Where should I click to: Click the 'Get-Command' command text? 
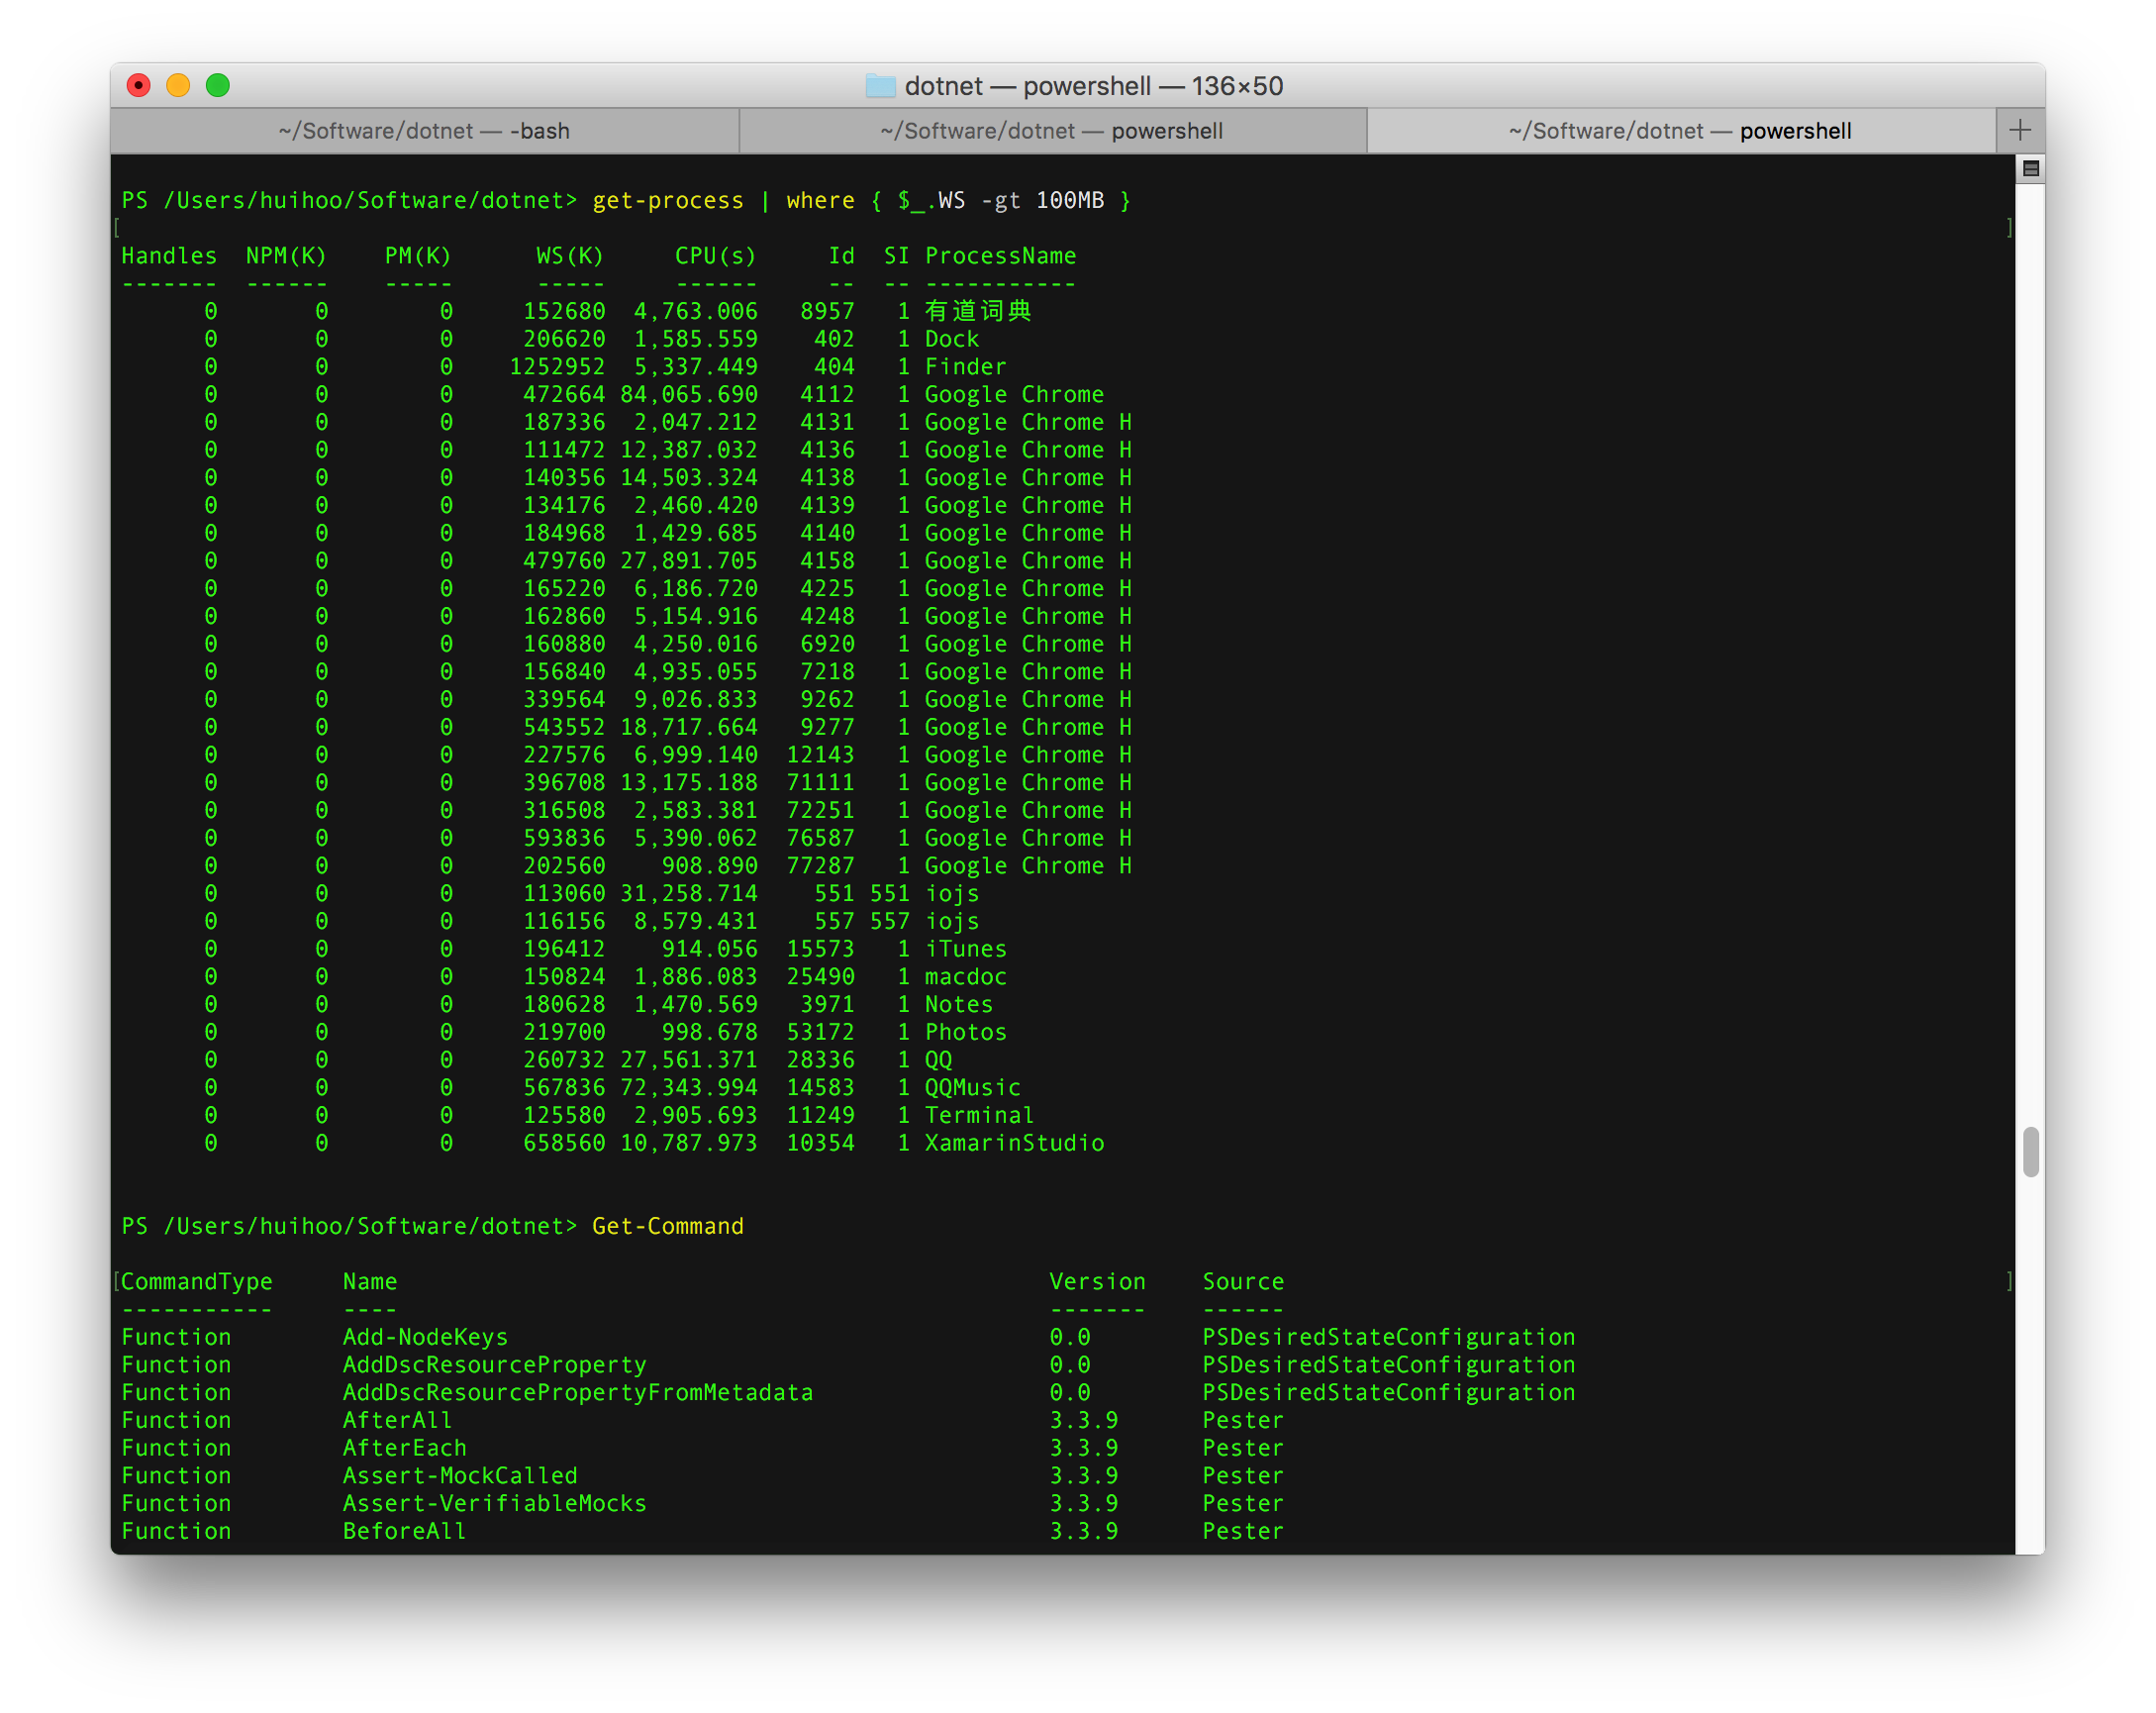pyautogui.click(x=667, y=1226)
